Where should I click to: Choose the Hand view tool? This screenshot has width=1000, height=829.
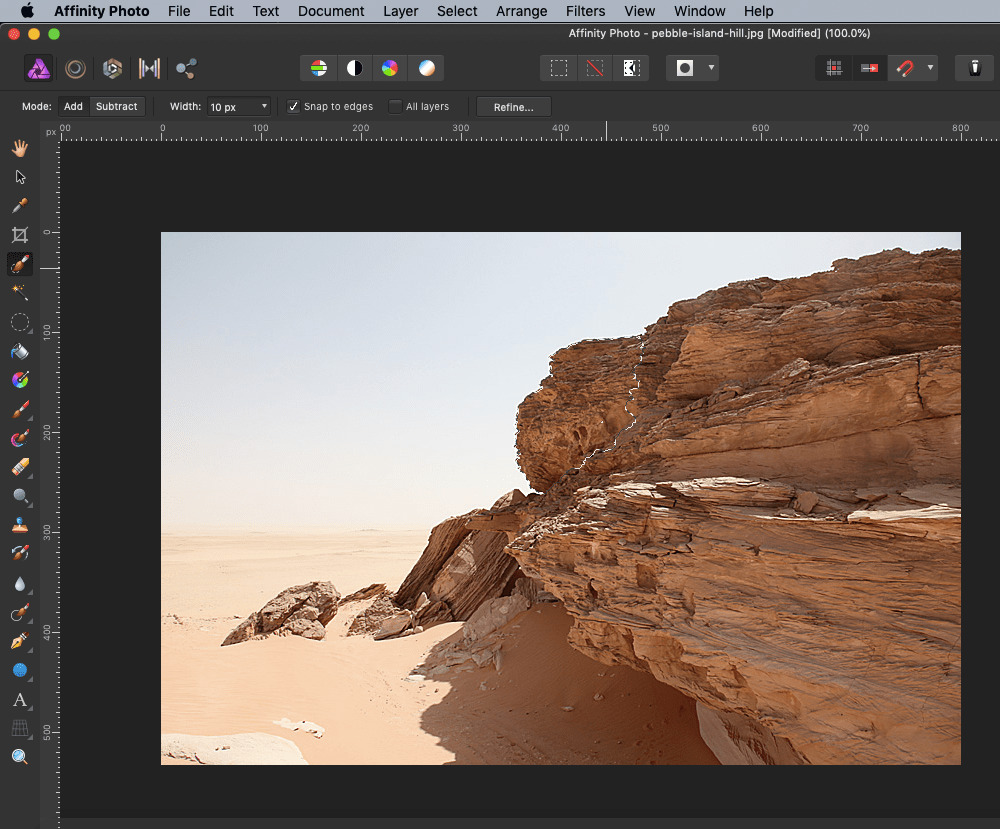[x=19, y=148]
